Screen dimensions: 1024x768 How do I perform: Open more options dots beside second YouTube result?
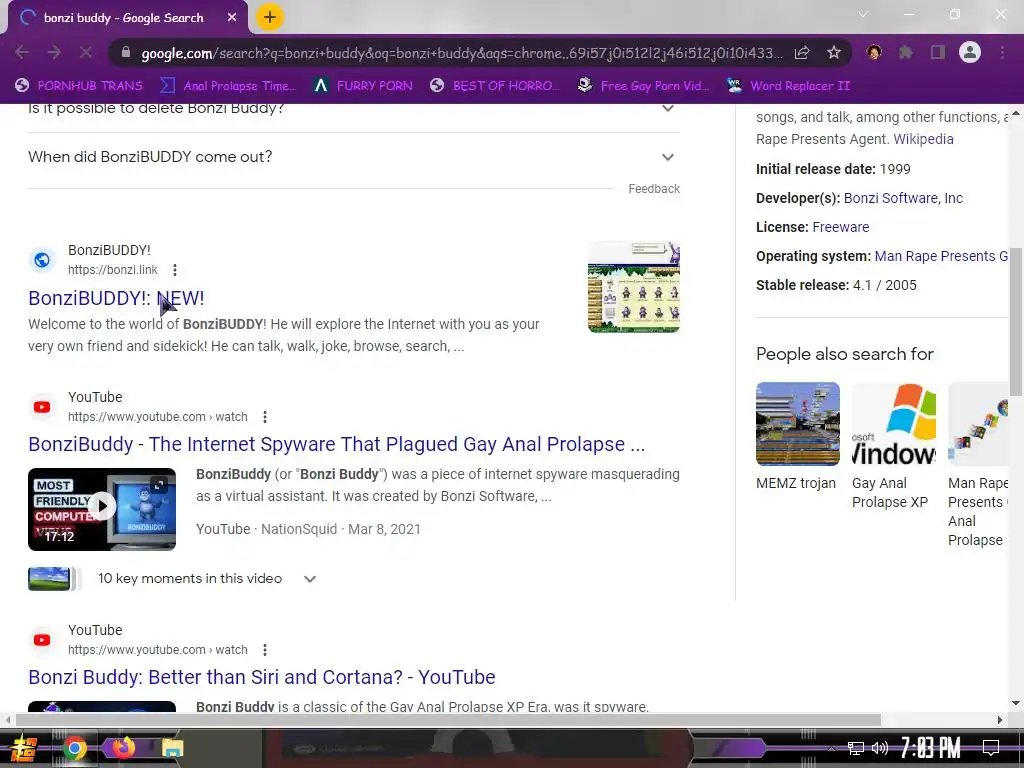tap(264, 650)
